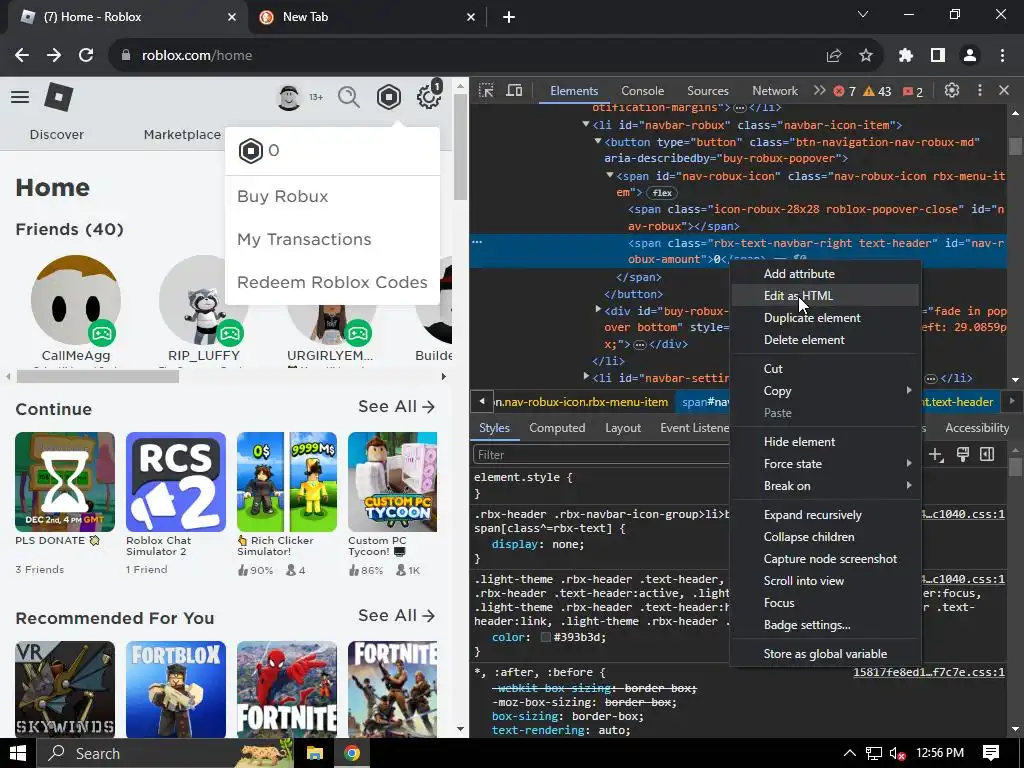Open the Accessibility tab
The height and width of the screenshot is (768, 1024).
click(x=976, y=428)
